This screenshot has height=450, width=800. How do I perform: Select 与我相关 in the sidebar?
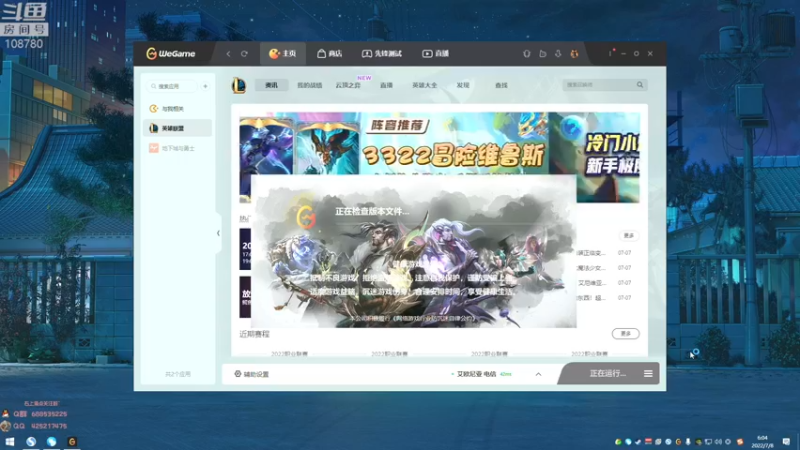pyautogui.click(x=178, y=109)
